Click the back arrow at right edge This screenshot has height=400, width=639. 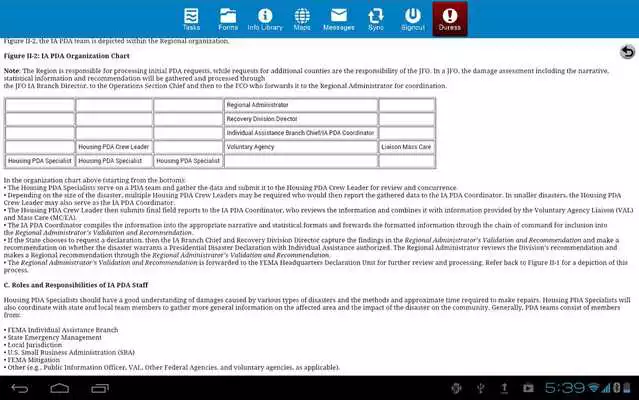pos(626,52)
